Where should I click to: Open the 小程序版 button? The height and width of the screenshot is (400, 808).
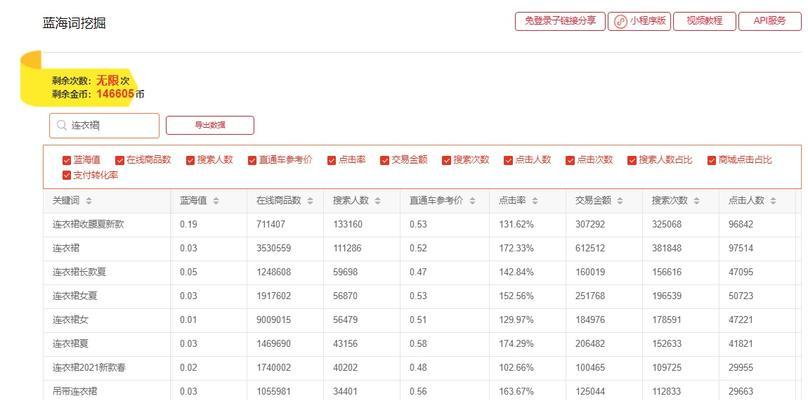[x=639, y=22]
